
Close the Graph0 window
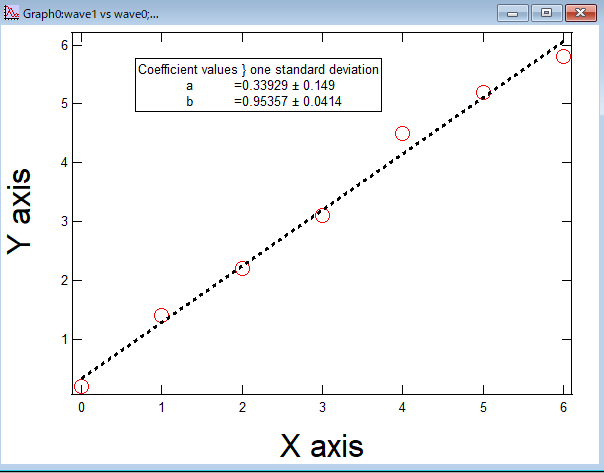point(579,13)
